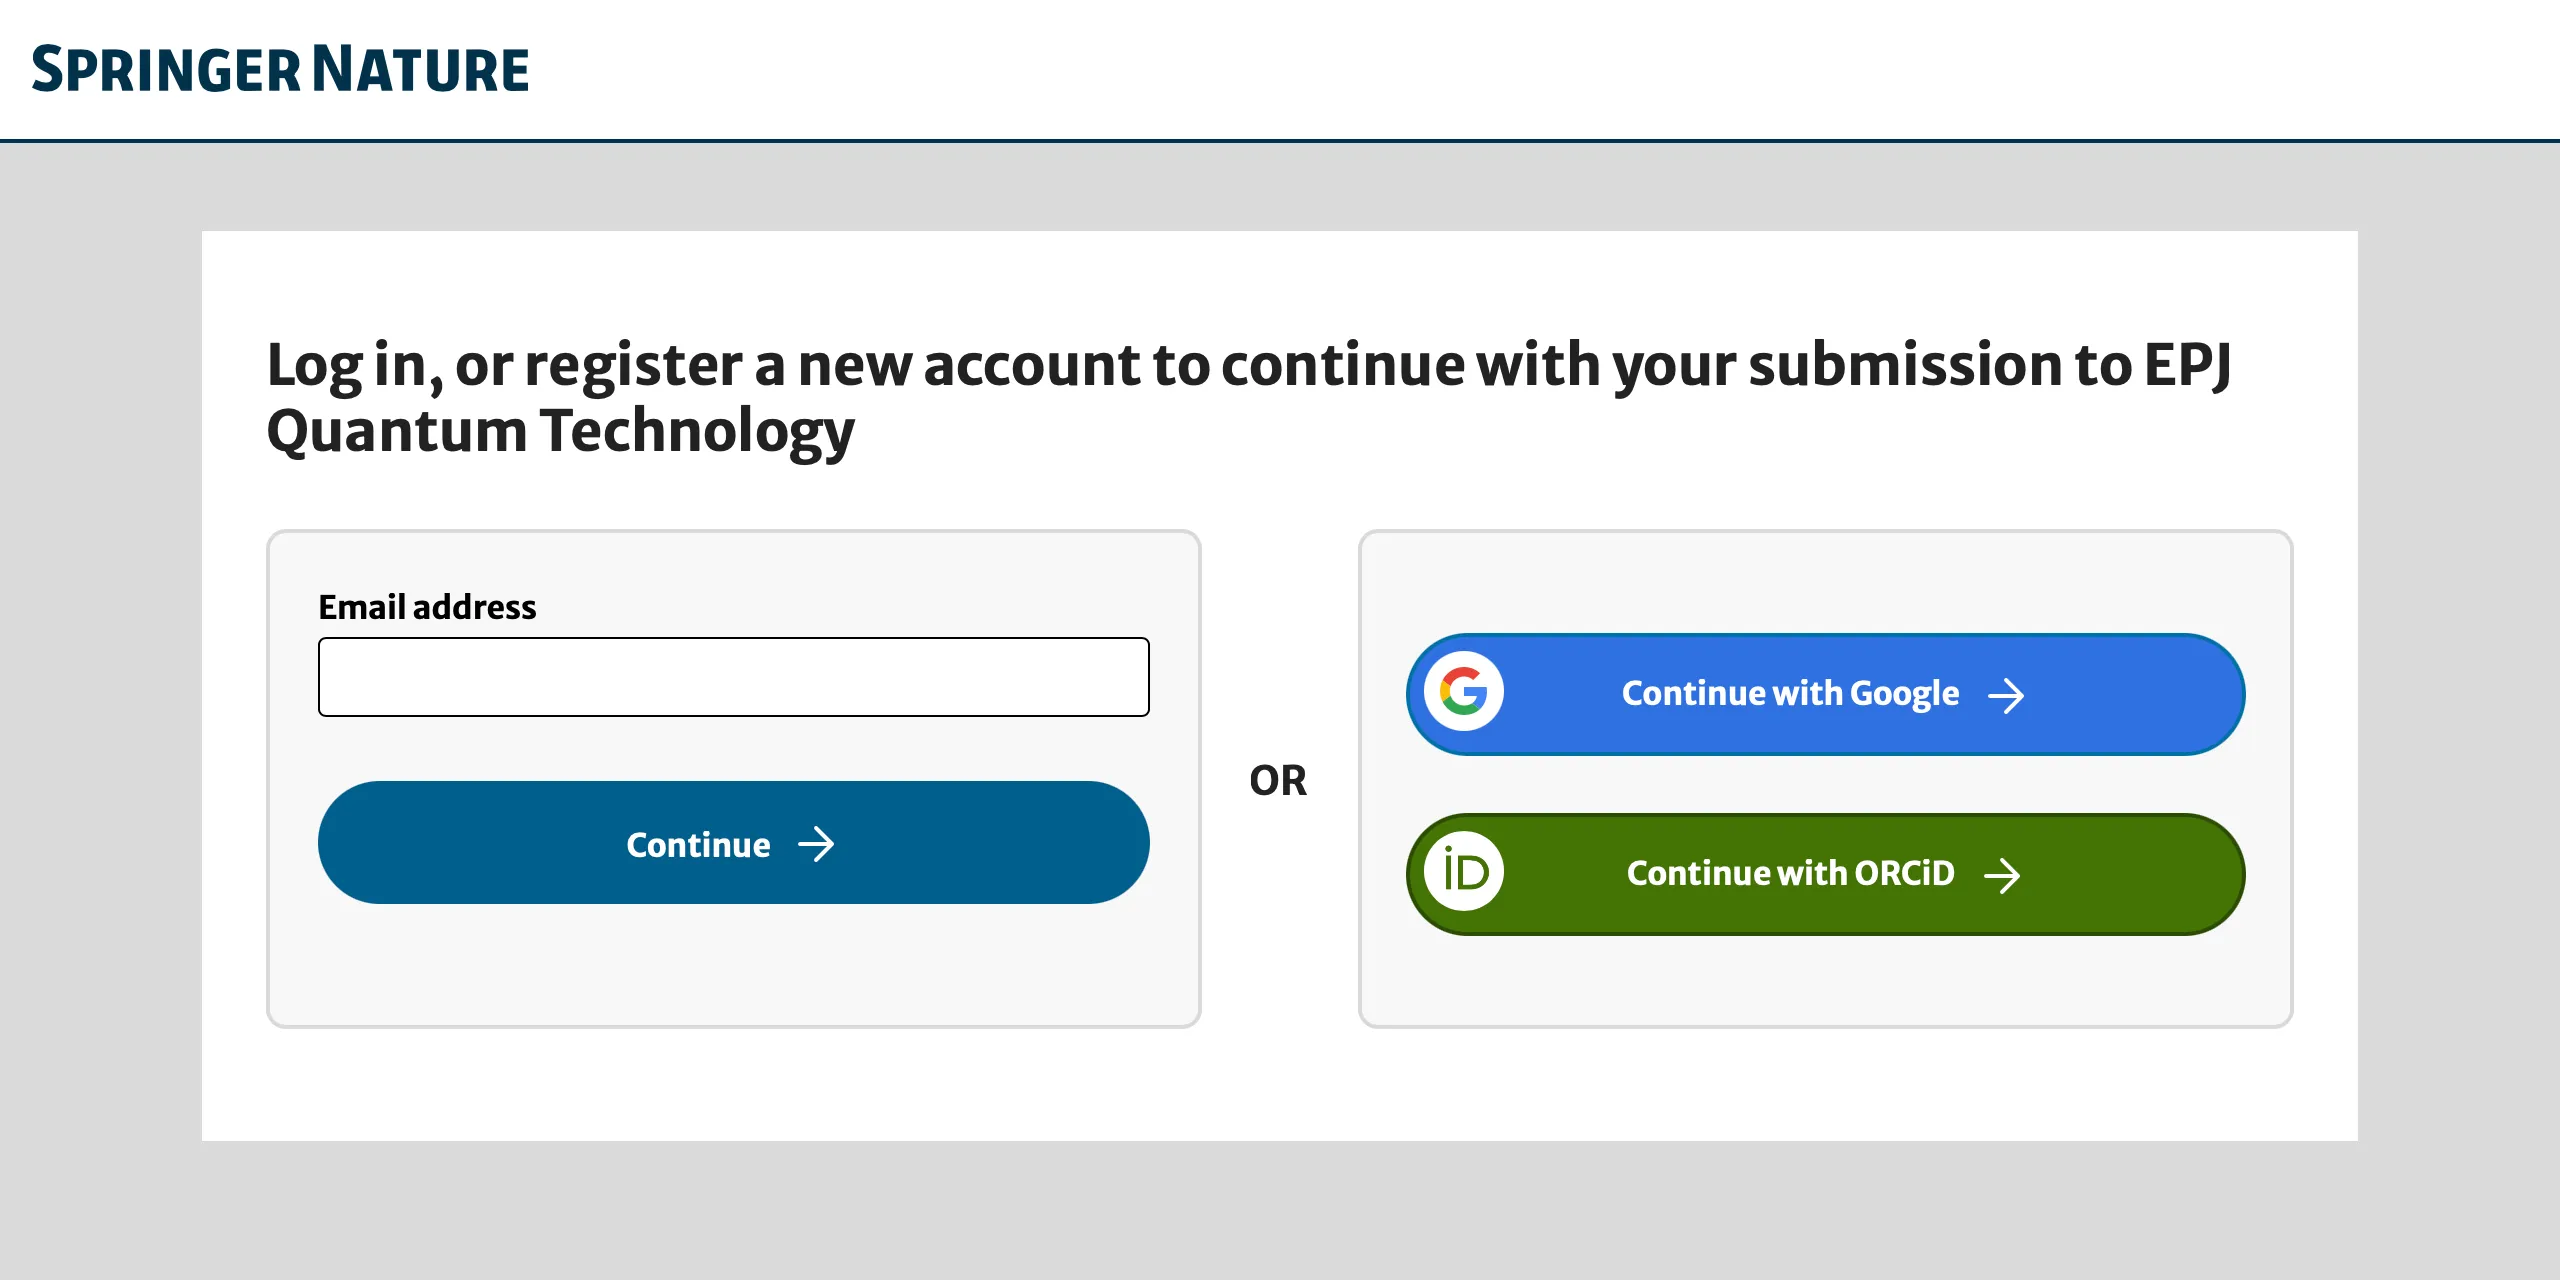The height and width of the screenshot is (1280, 2560).
Task: Sign in using Continue with Google
Action: pyautogui.click(x=1824, y=694)
